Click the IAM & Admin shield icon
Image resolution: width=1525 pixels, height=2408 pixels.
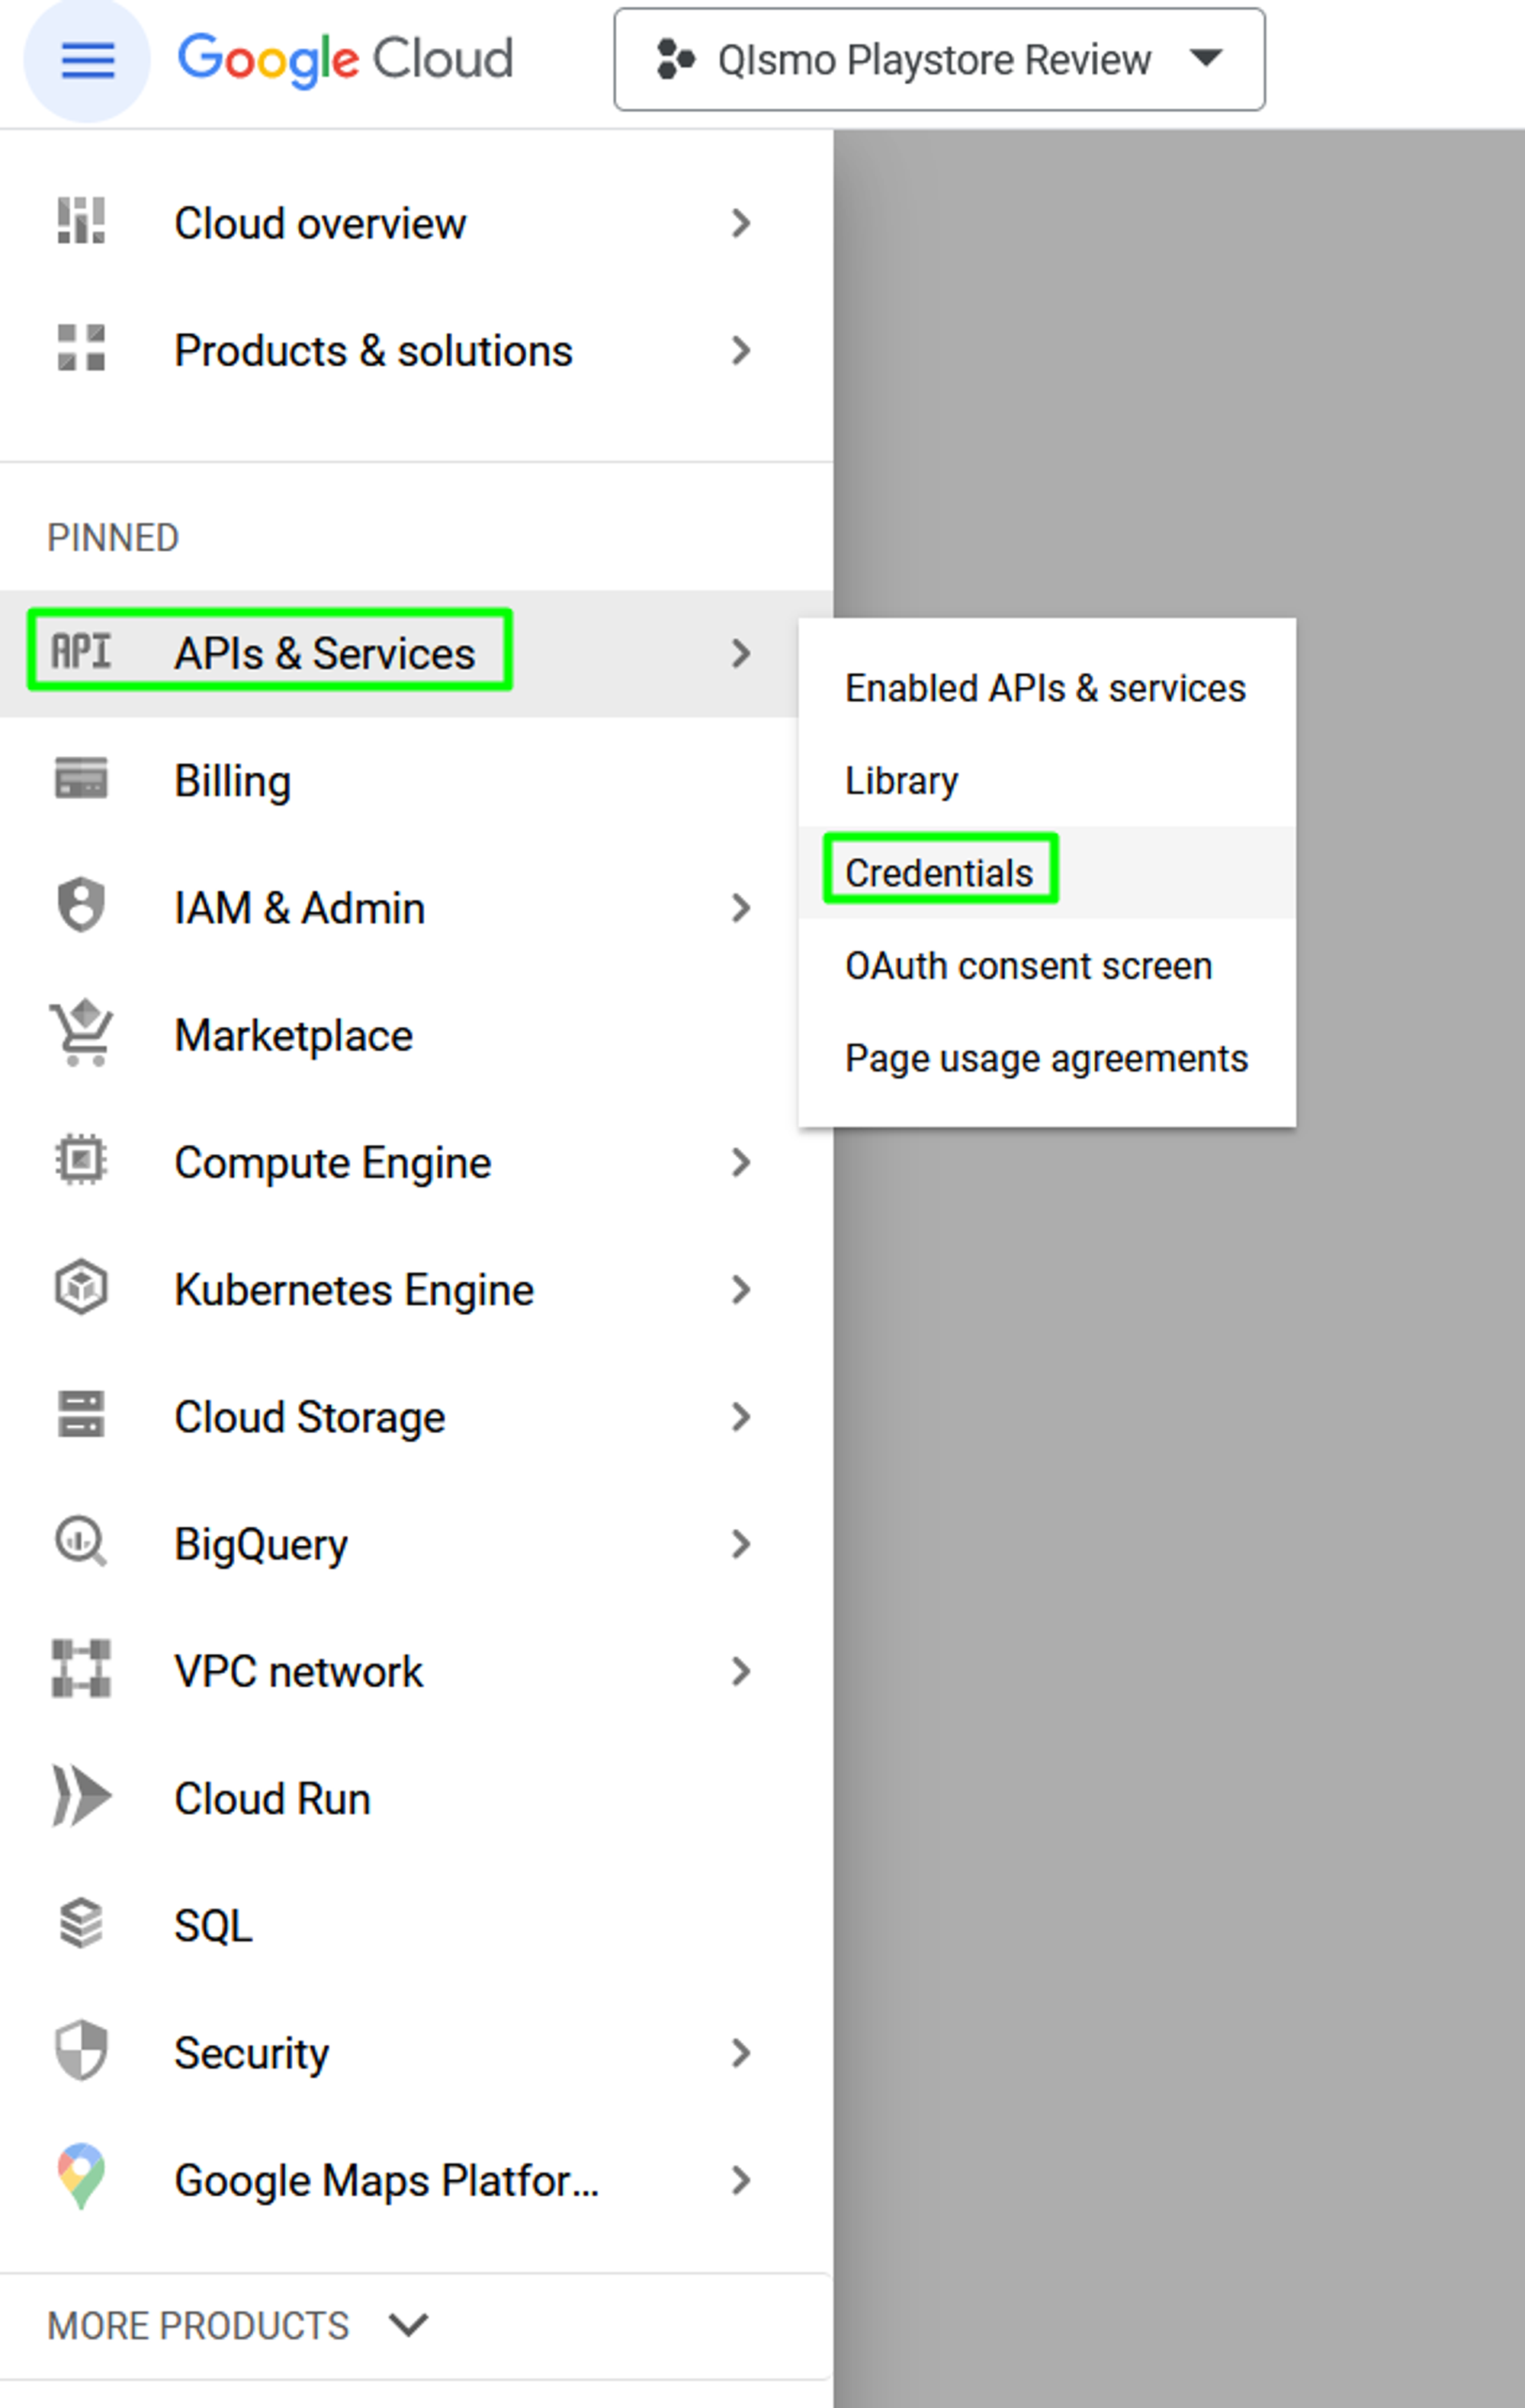click(81, 905)
